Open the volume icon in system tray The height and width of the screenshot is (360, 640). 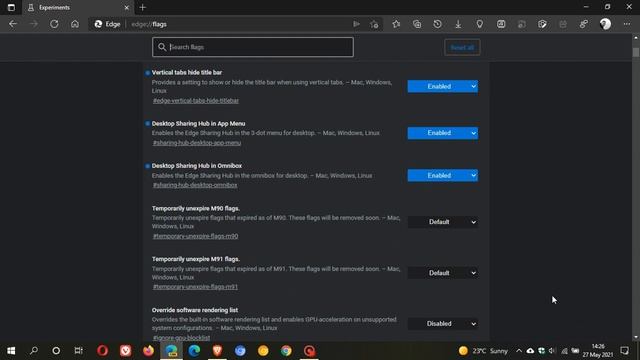(x=552, y=351)
